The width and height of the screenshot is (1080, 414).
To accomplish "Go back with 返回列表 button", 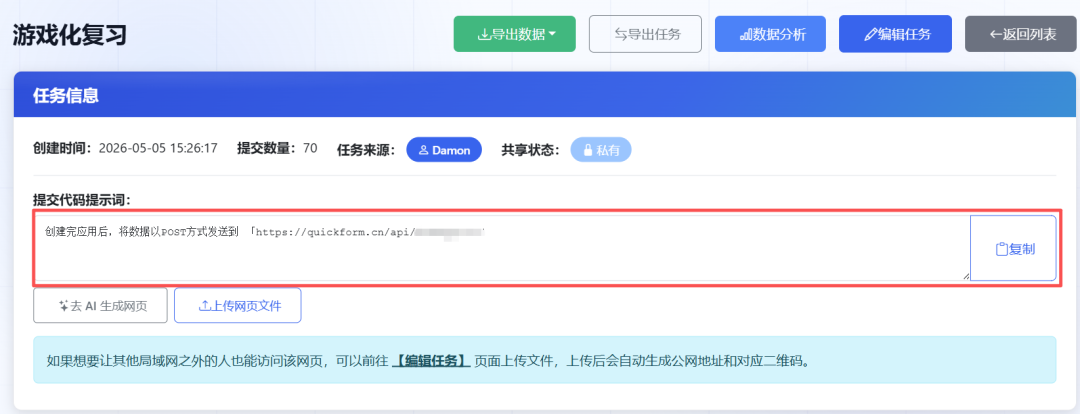I will tap(1020, 34).
